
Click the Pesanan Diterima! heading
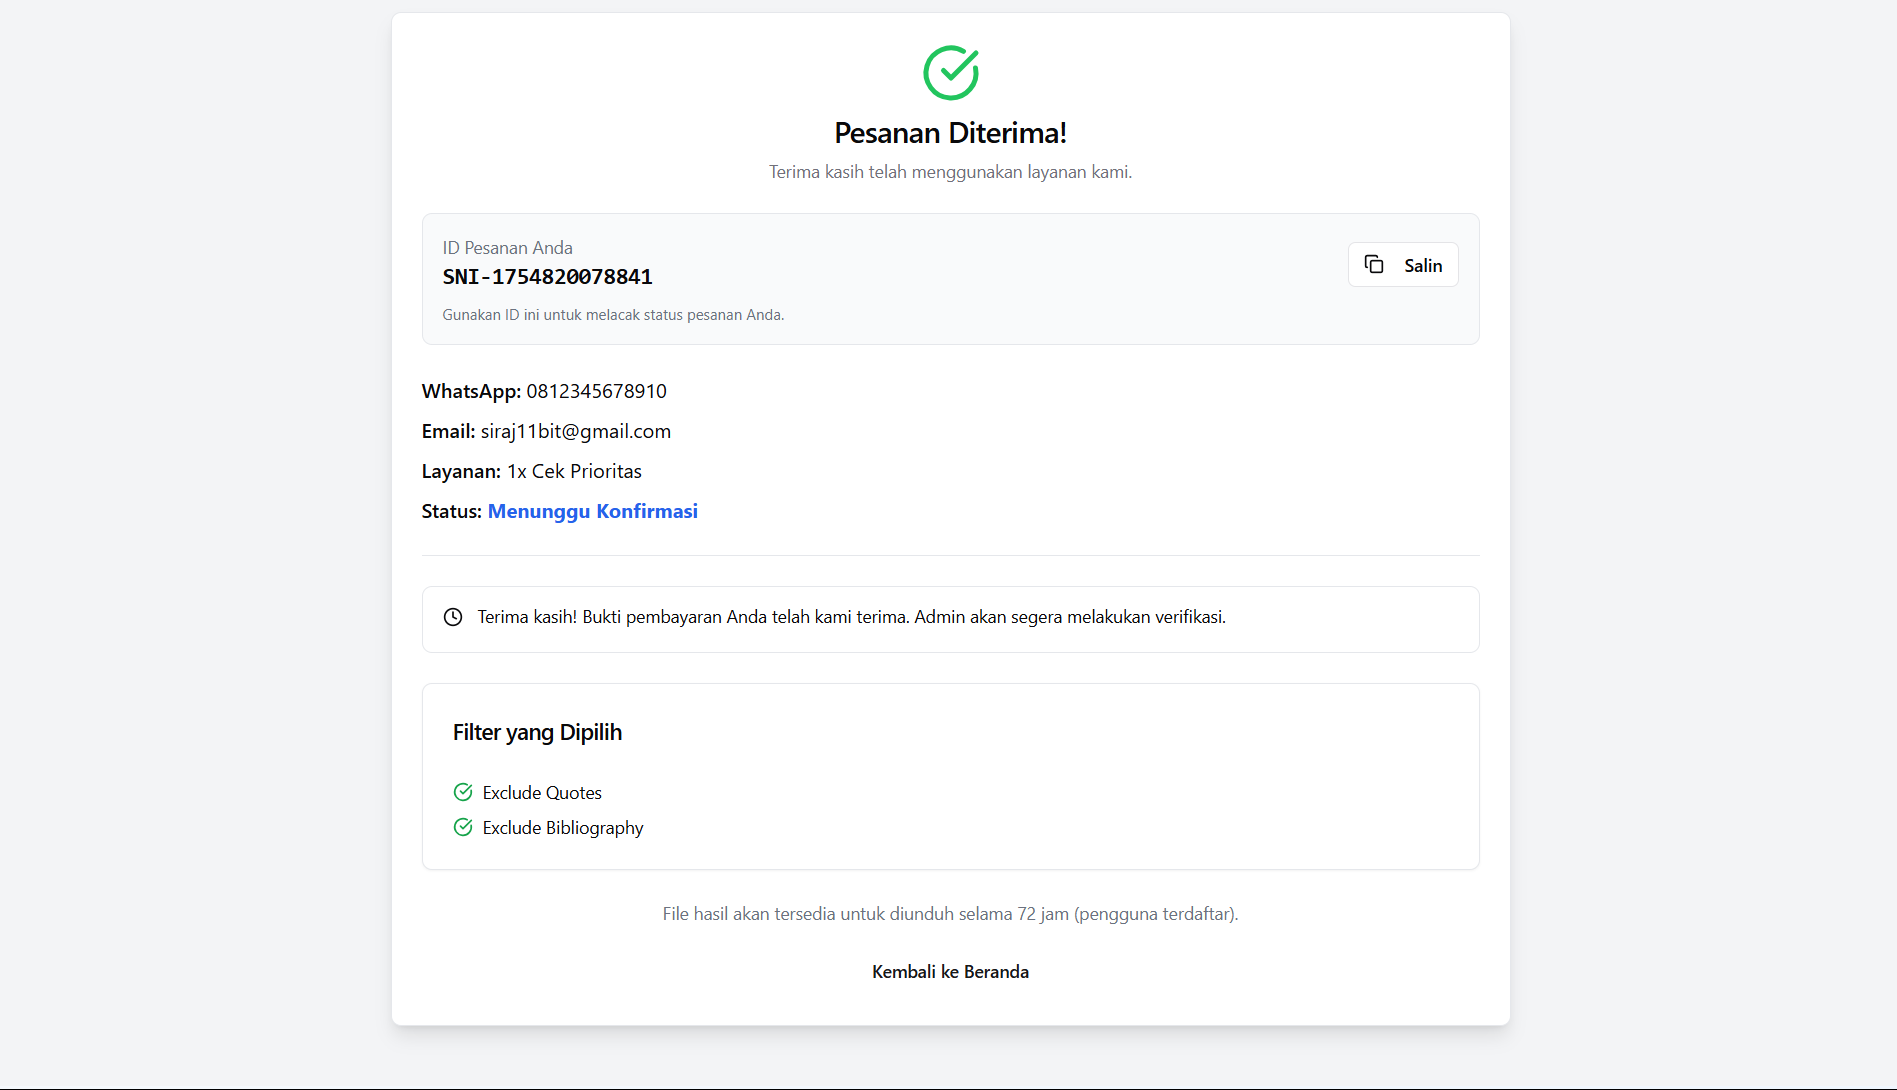click(x=950, y=133)
